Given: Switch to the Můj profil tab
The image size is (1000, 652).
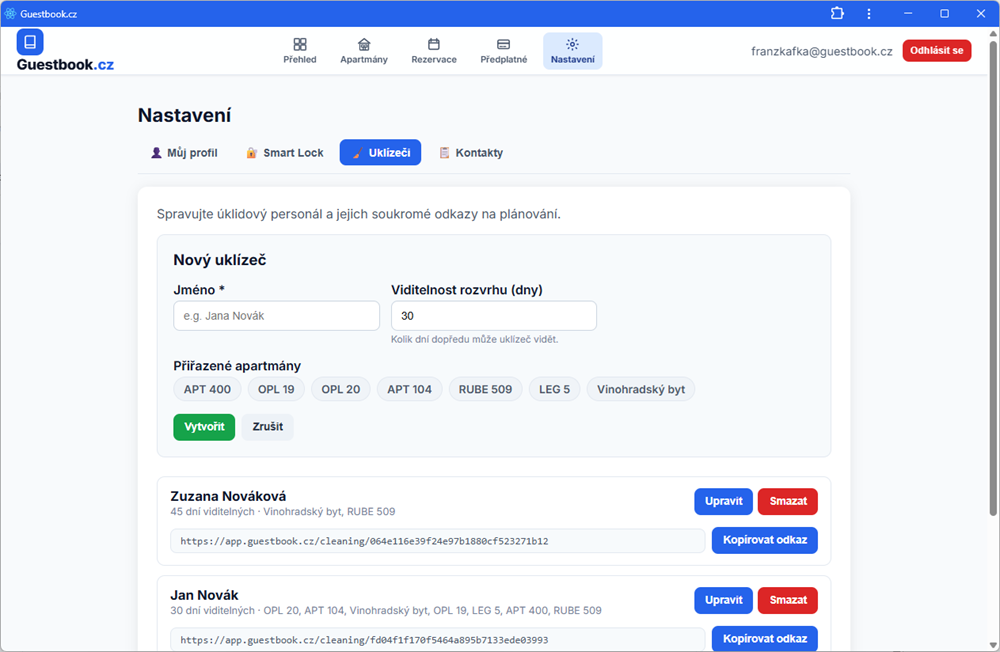Looking at the screenshot, I should [x=184, y=152].
